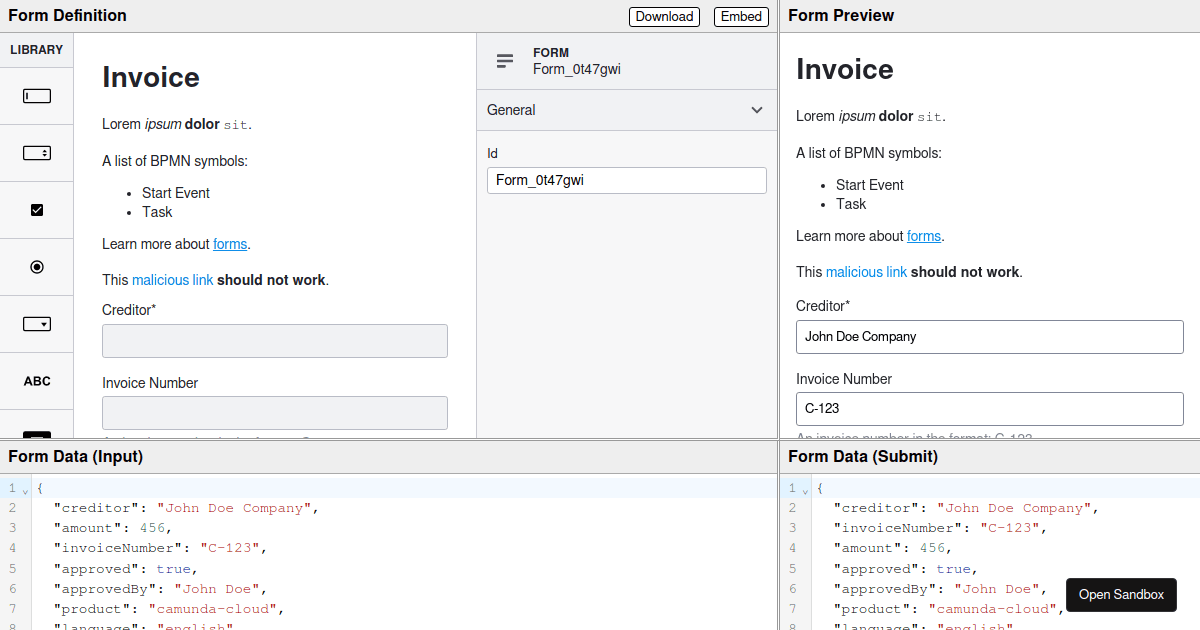Screen dimensions: 1200x630
Task: Click the Creditor field containing John Doe Company
Action: (x=989, y=336)
